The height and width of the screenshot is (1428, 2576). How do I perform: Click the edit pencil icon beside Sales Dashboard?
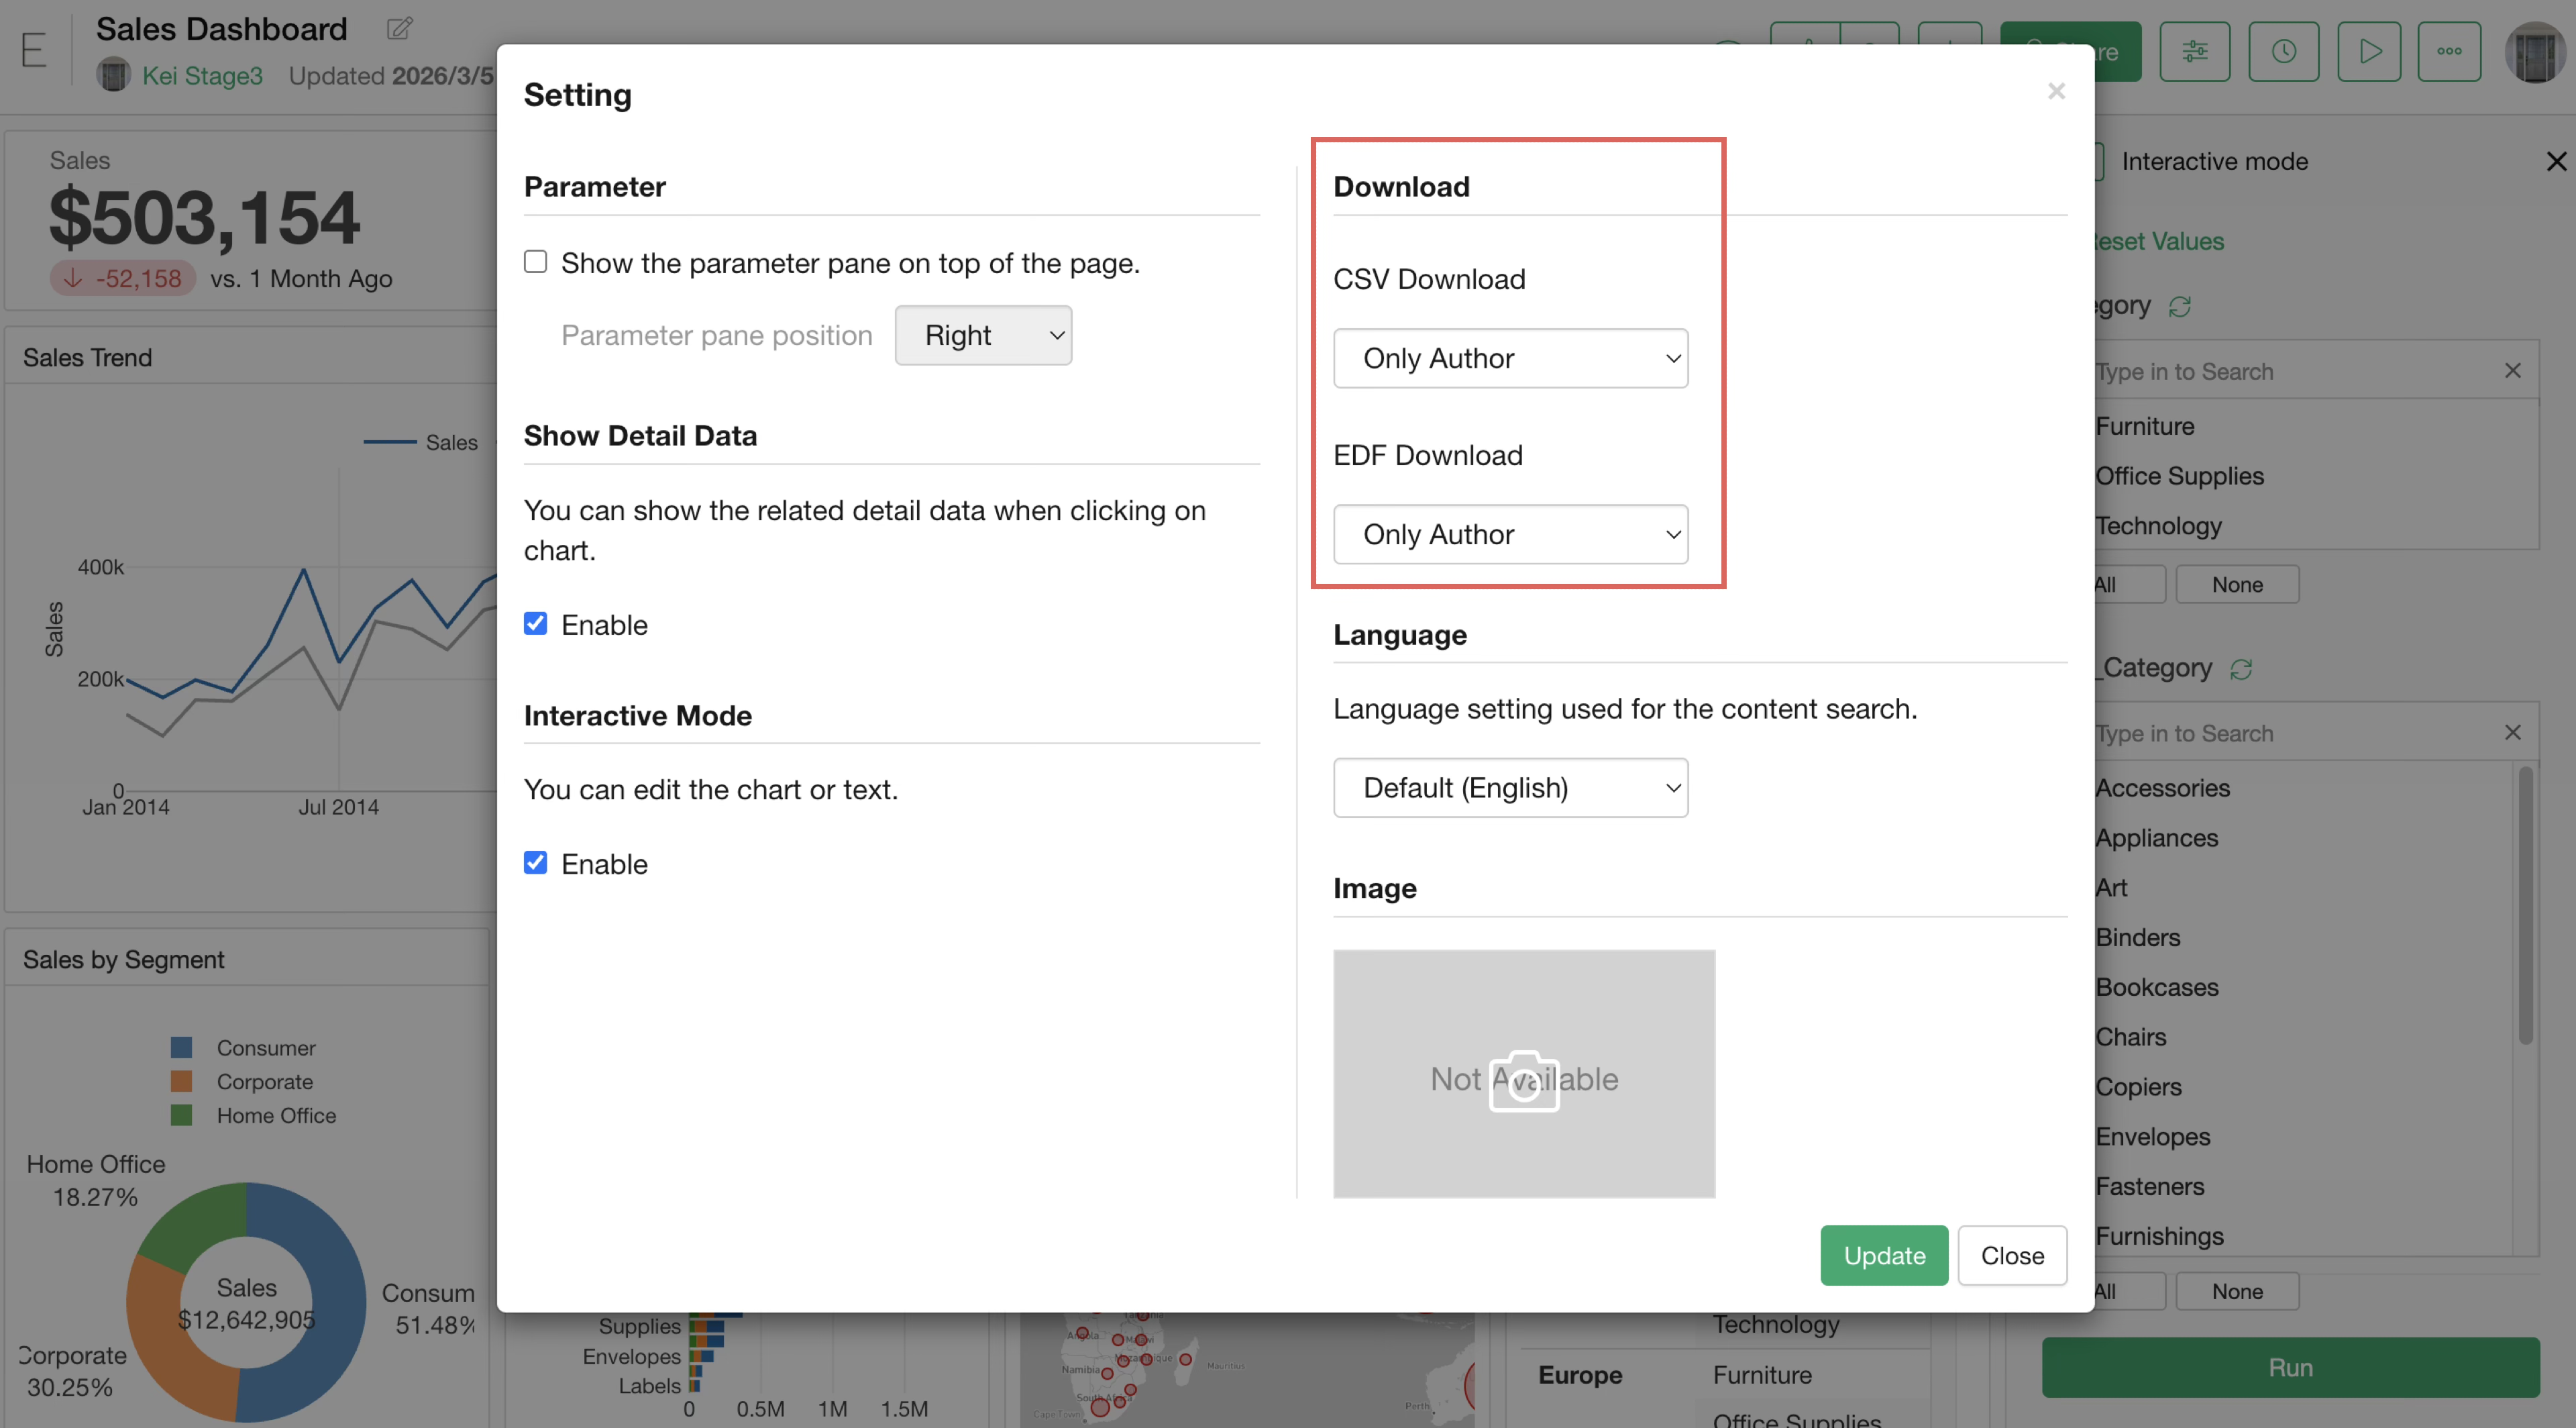(x=399, y=28)
